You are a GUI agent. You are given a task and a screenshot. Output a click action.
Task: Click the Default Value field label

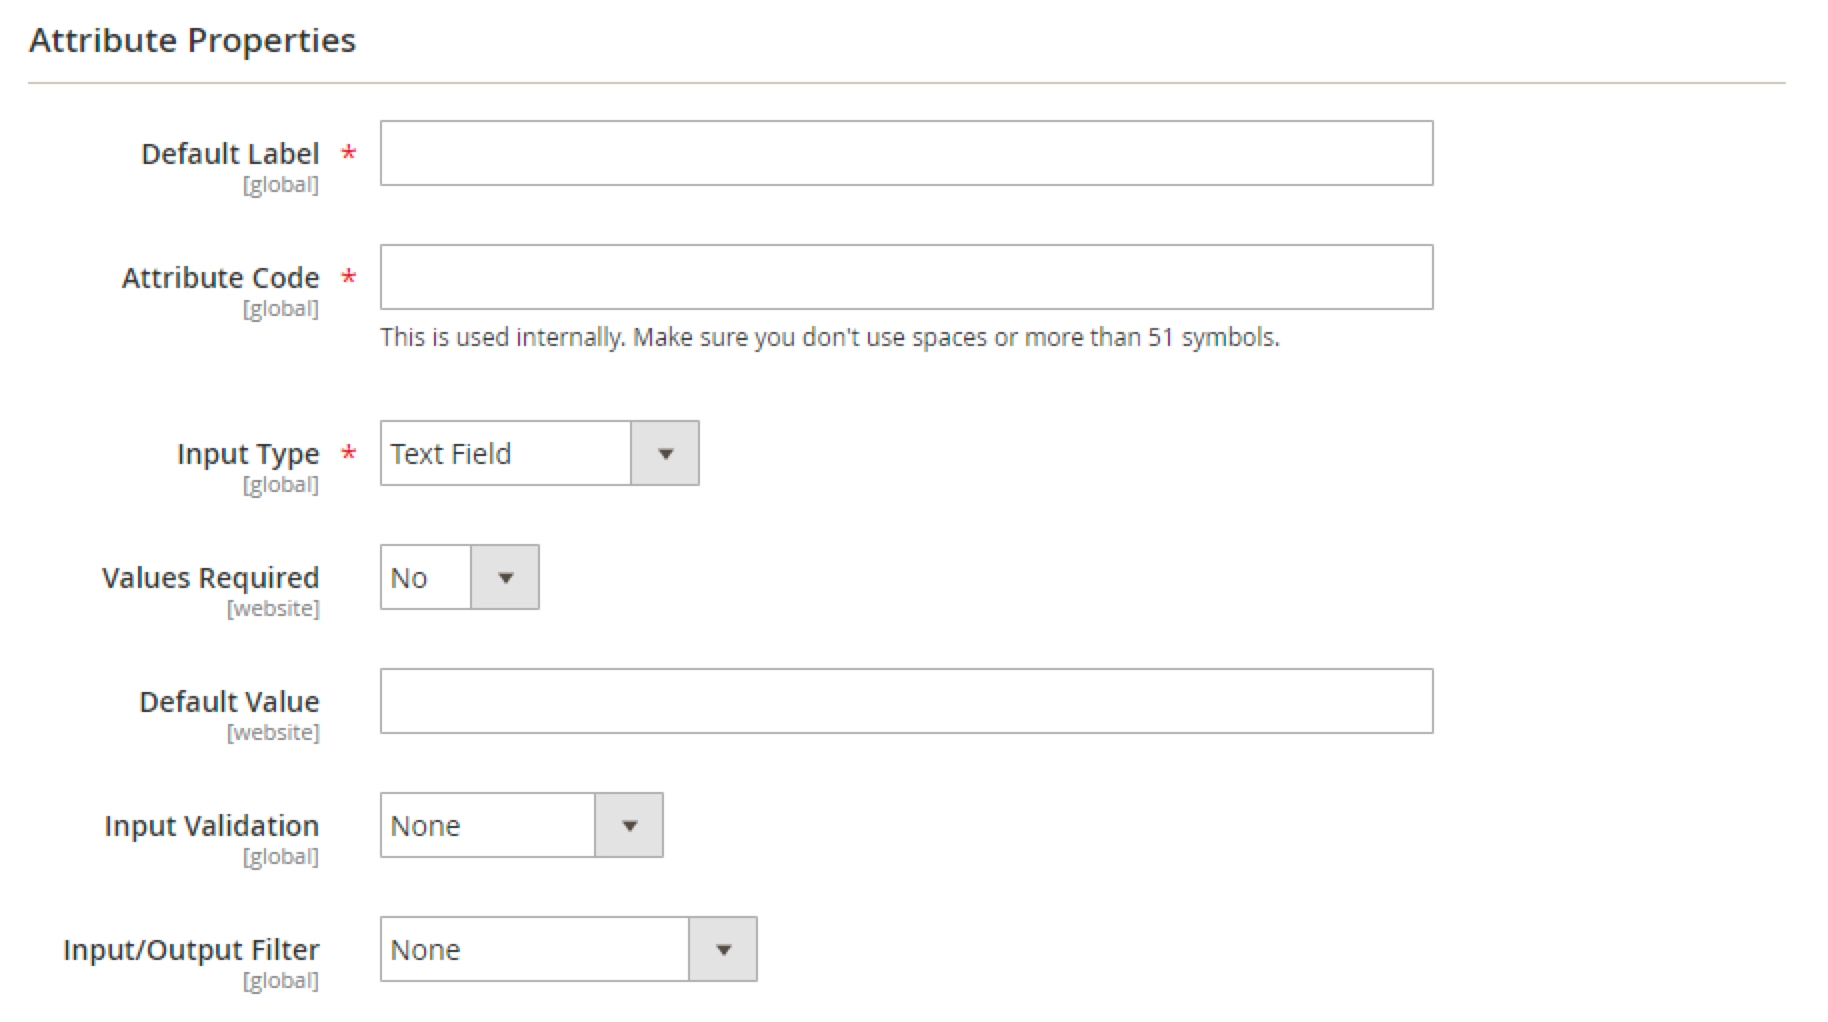click(x=229, y=702)
